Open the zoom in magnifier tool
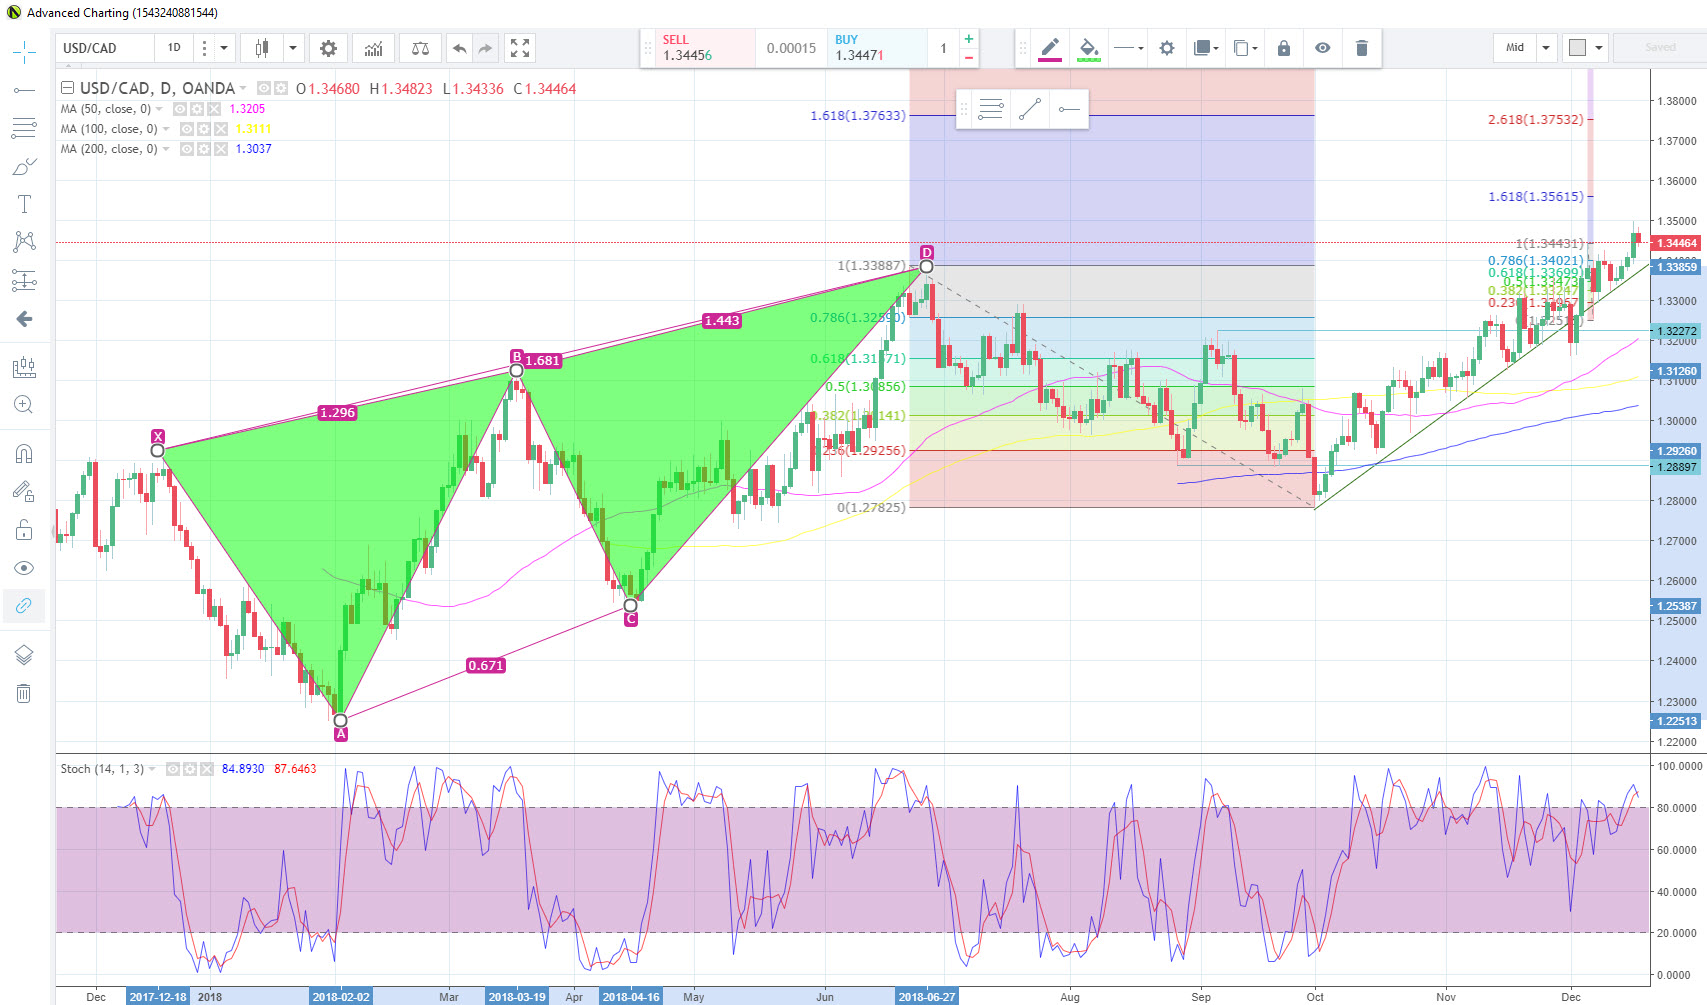This screenshot has height=1005, width=1707. 24,405
